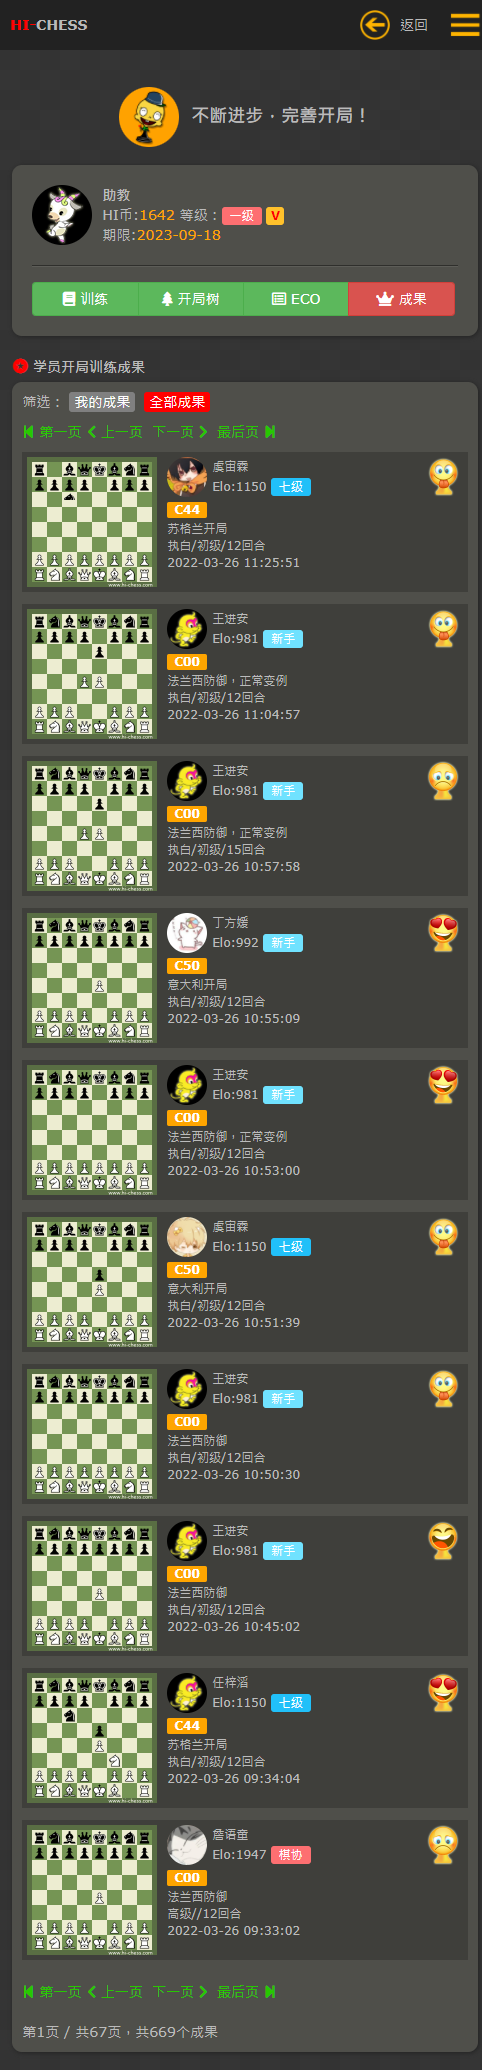Screen dimensions: 482x2070
Task: Click the bottom 第一页 first page link
Action: point(52,1992)
